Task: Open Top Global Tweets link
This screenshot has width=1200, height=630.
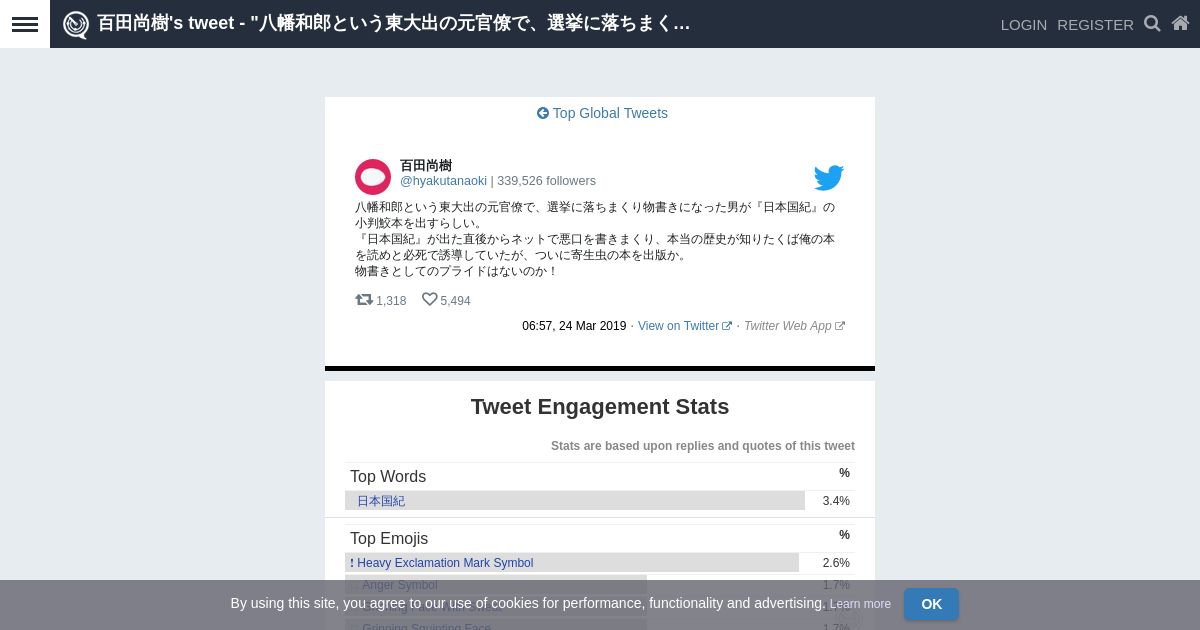Action: pos(602,113)
